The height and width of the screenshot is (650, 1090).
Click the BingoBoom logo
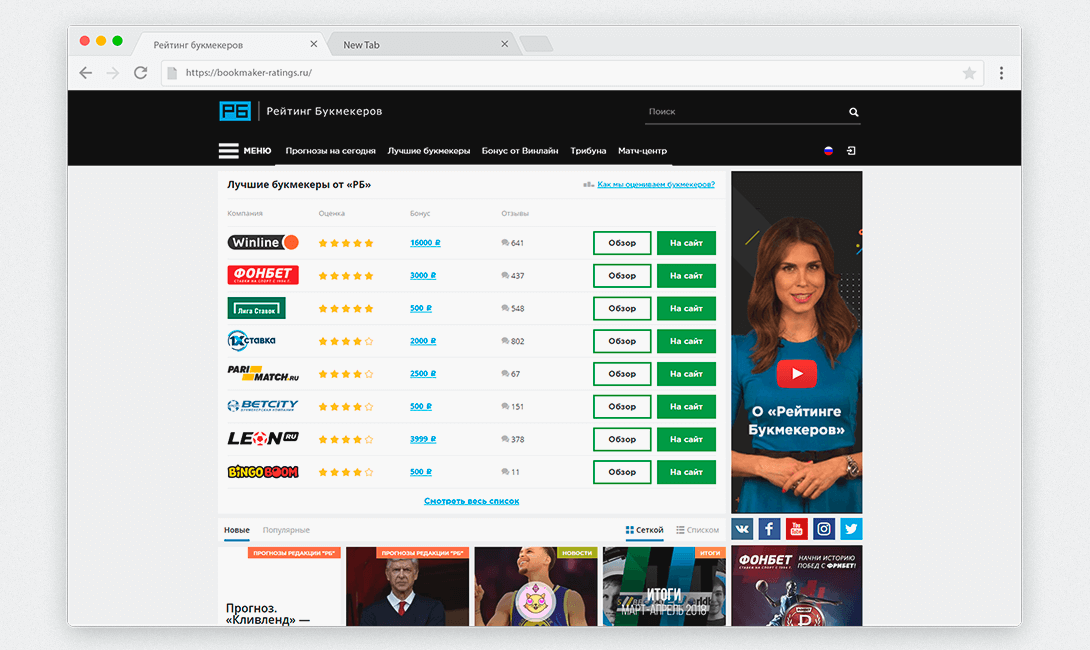coord(263,472)
